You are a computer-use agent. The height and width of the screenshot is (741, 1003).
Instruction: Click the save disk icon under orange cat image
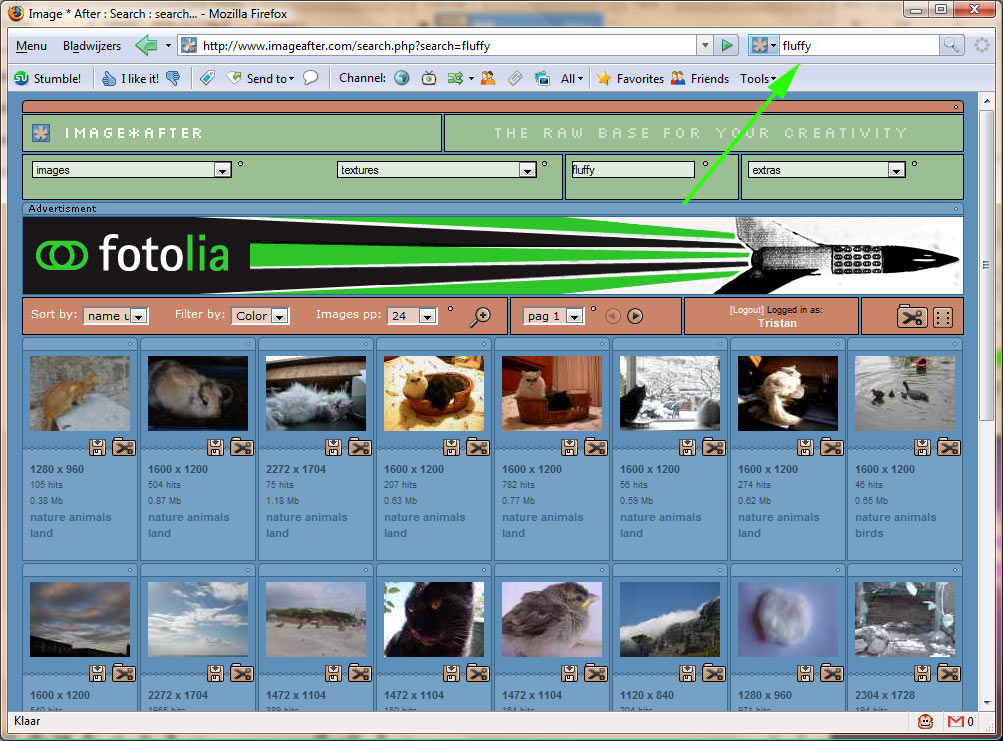[98, 447]
